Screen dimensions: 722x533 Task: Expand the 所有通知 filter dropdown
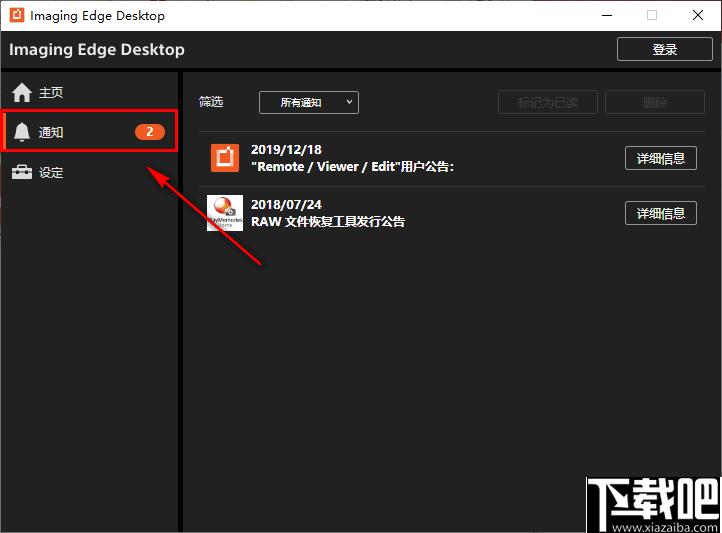(x=309, y=102)
